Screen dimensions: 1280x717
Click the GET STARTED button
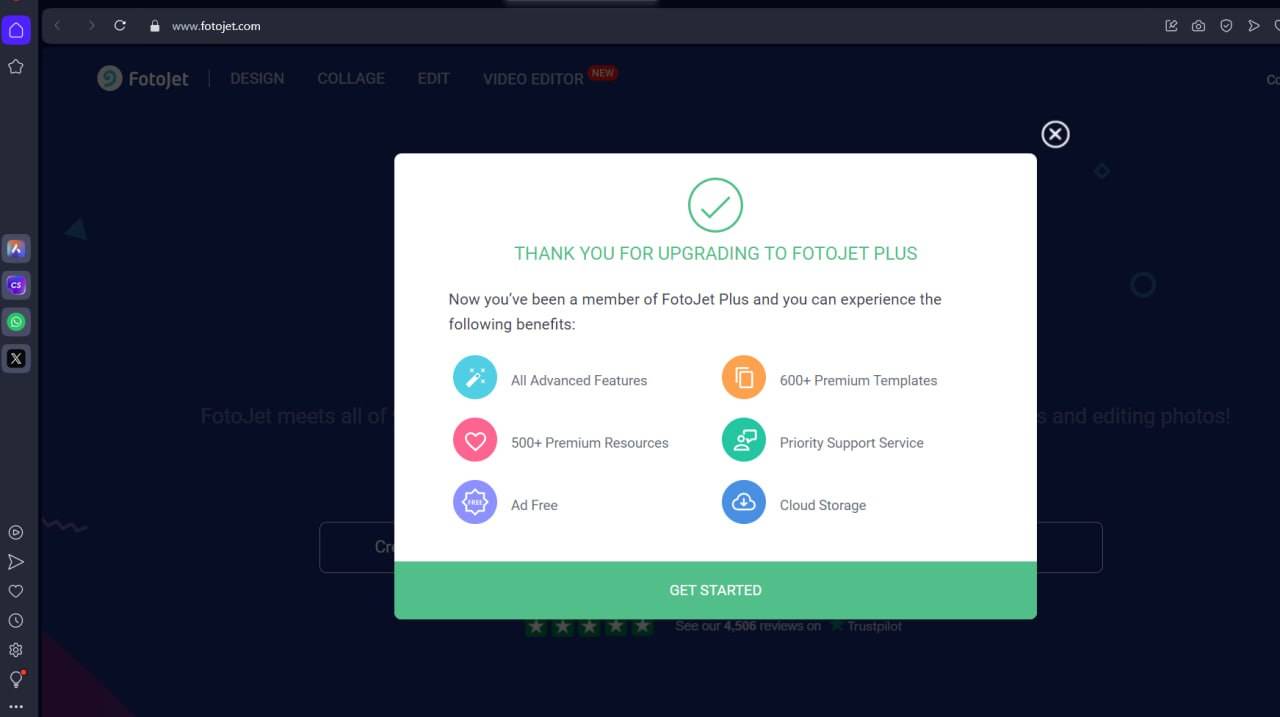(715, 590)
